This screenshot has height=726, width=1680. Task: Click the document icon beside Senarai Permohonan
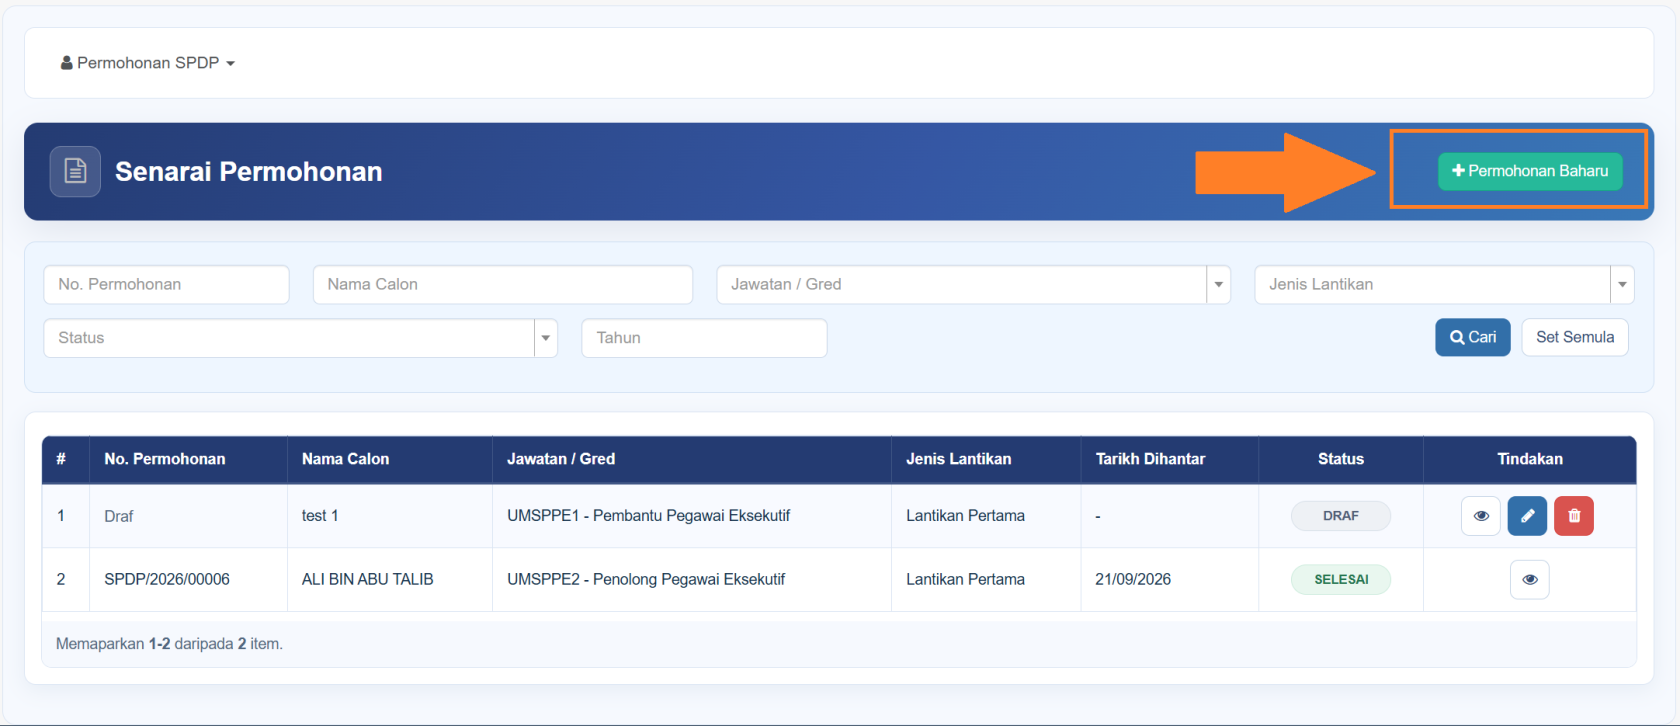[75, 171]
